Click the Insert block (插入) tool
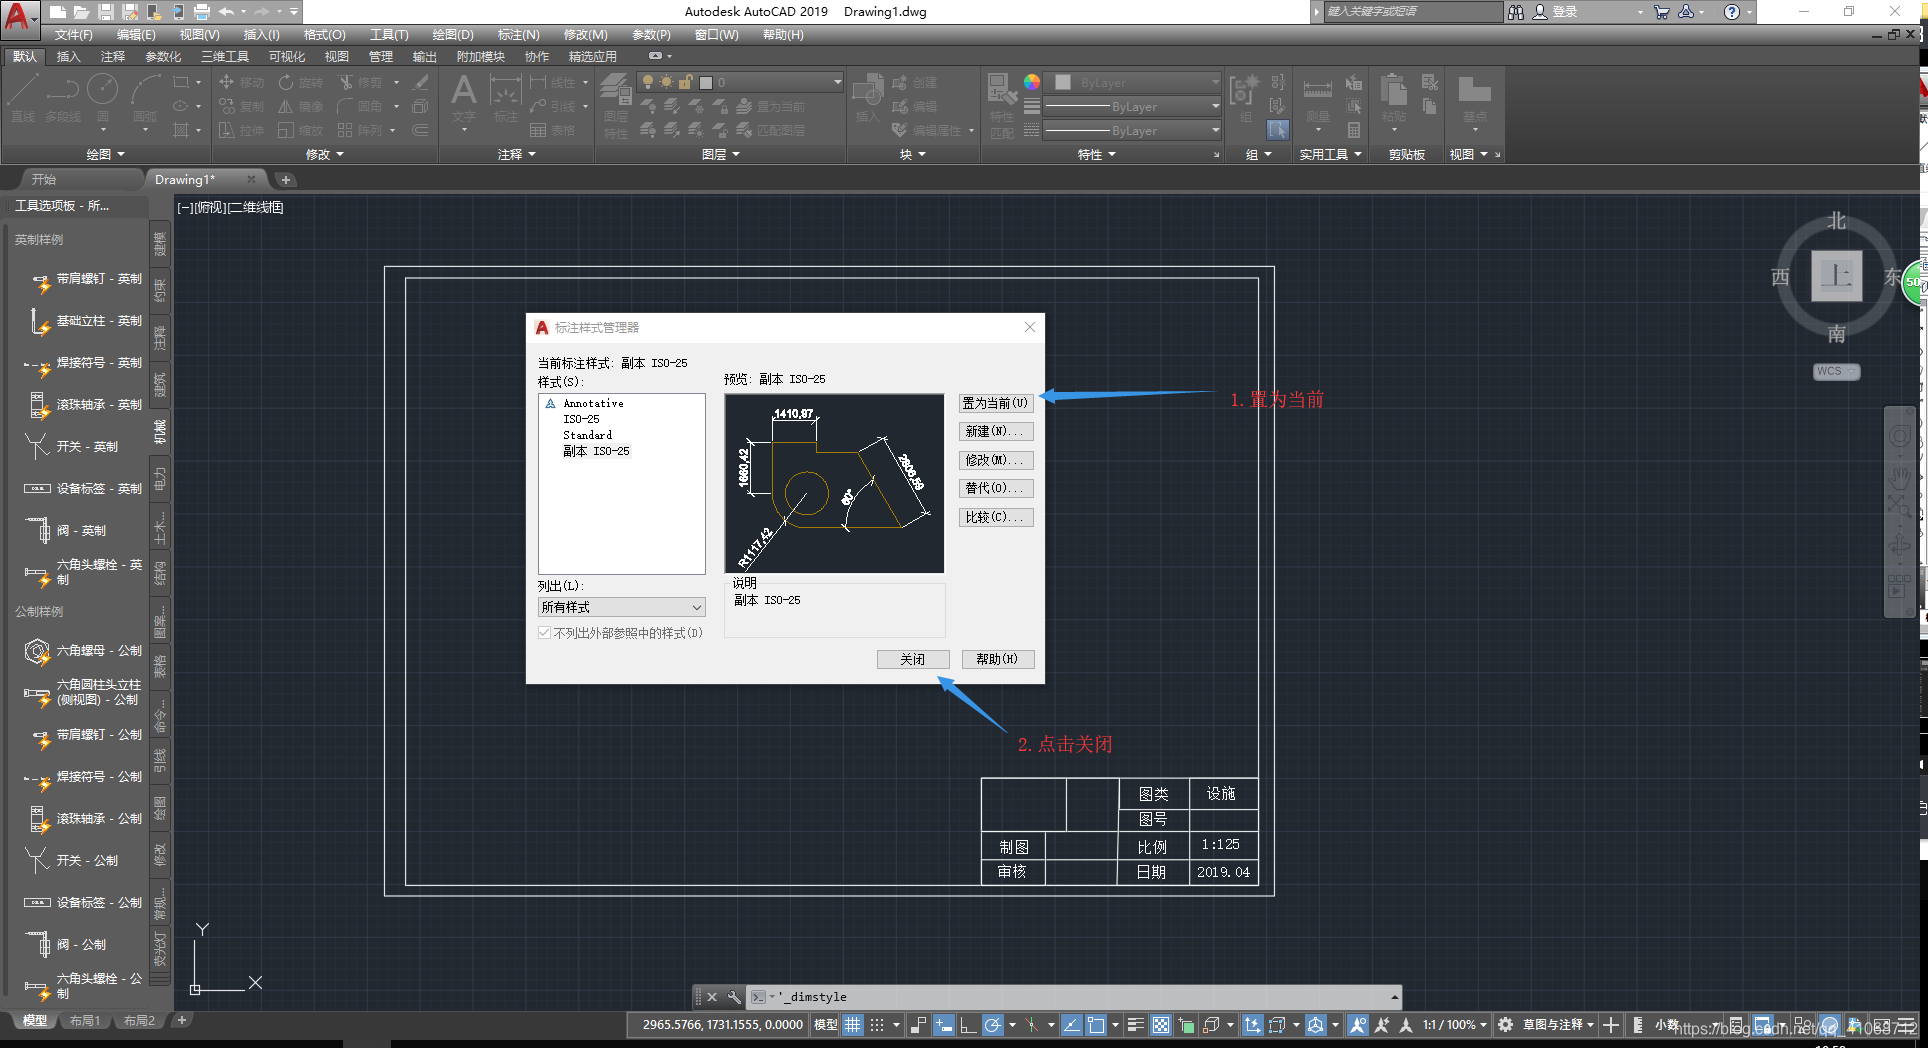Screen dimensions: 1928x1048 tap(867, 98)
